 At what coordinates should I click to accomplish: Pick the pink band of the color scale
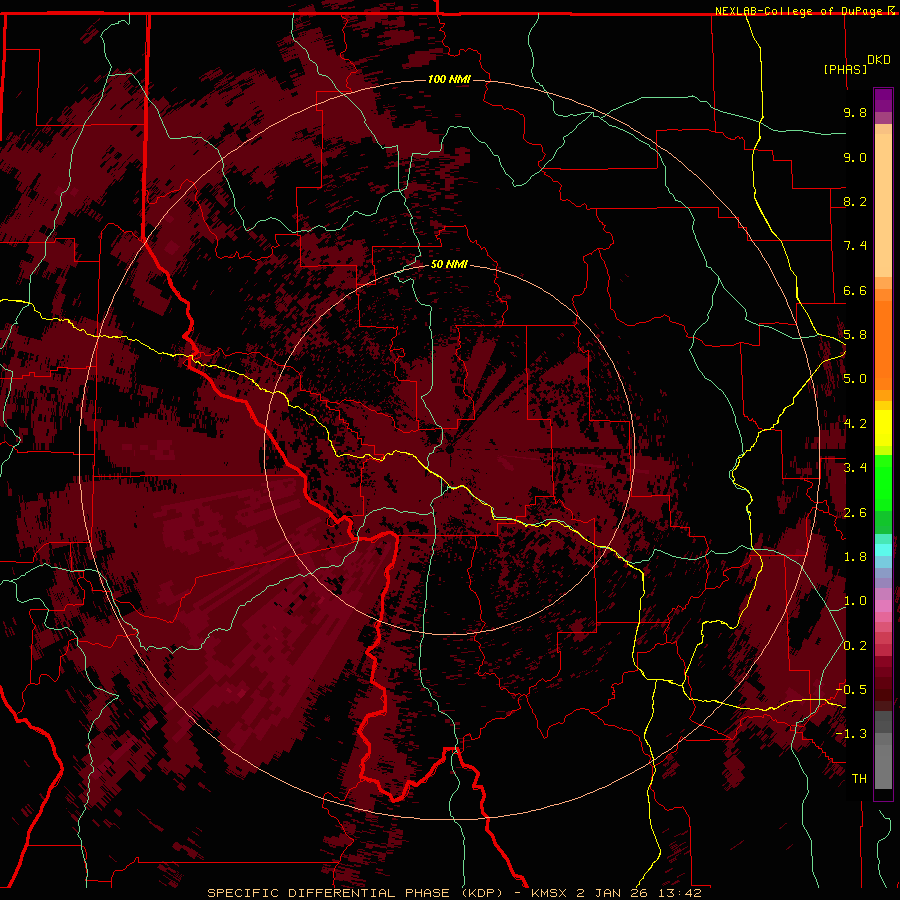pyautogui.click(x=883, y=606)
